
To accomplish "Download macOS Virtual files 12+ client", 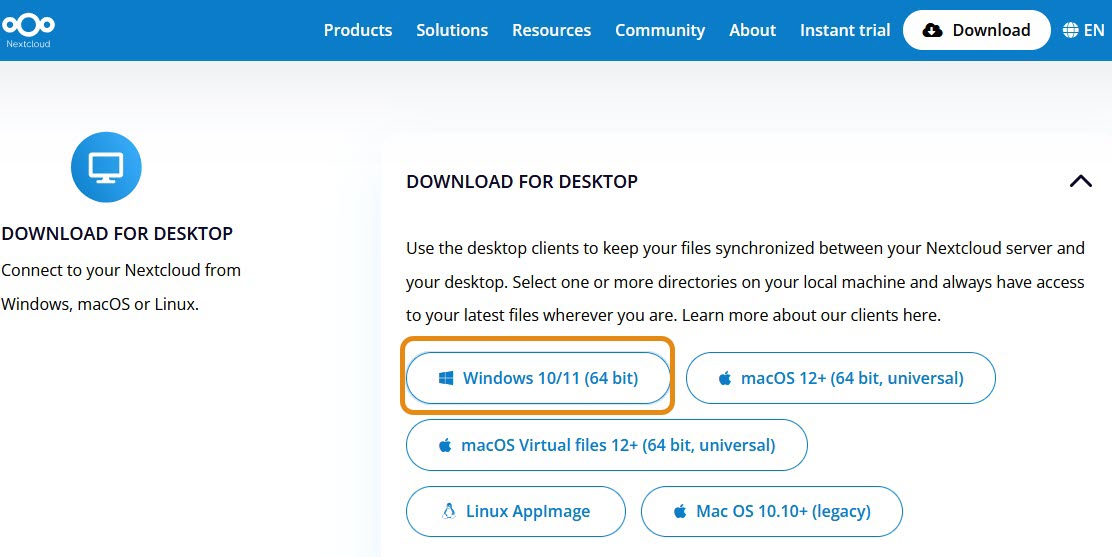I will coord(606,445).
